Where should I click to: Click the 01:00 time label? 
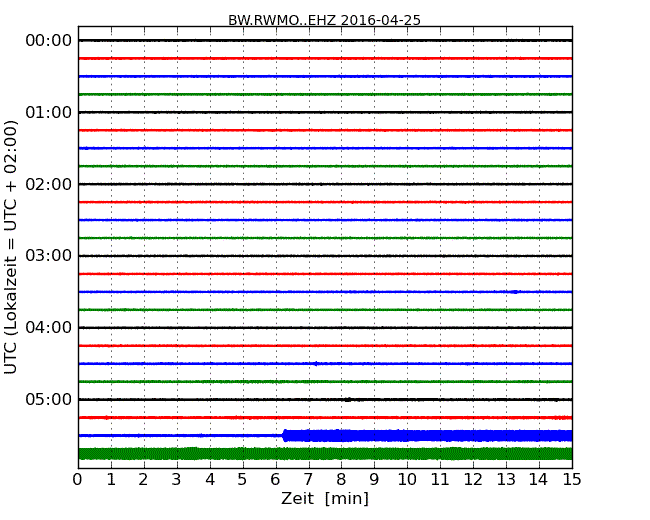coord(49,112)
